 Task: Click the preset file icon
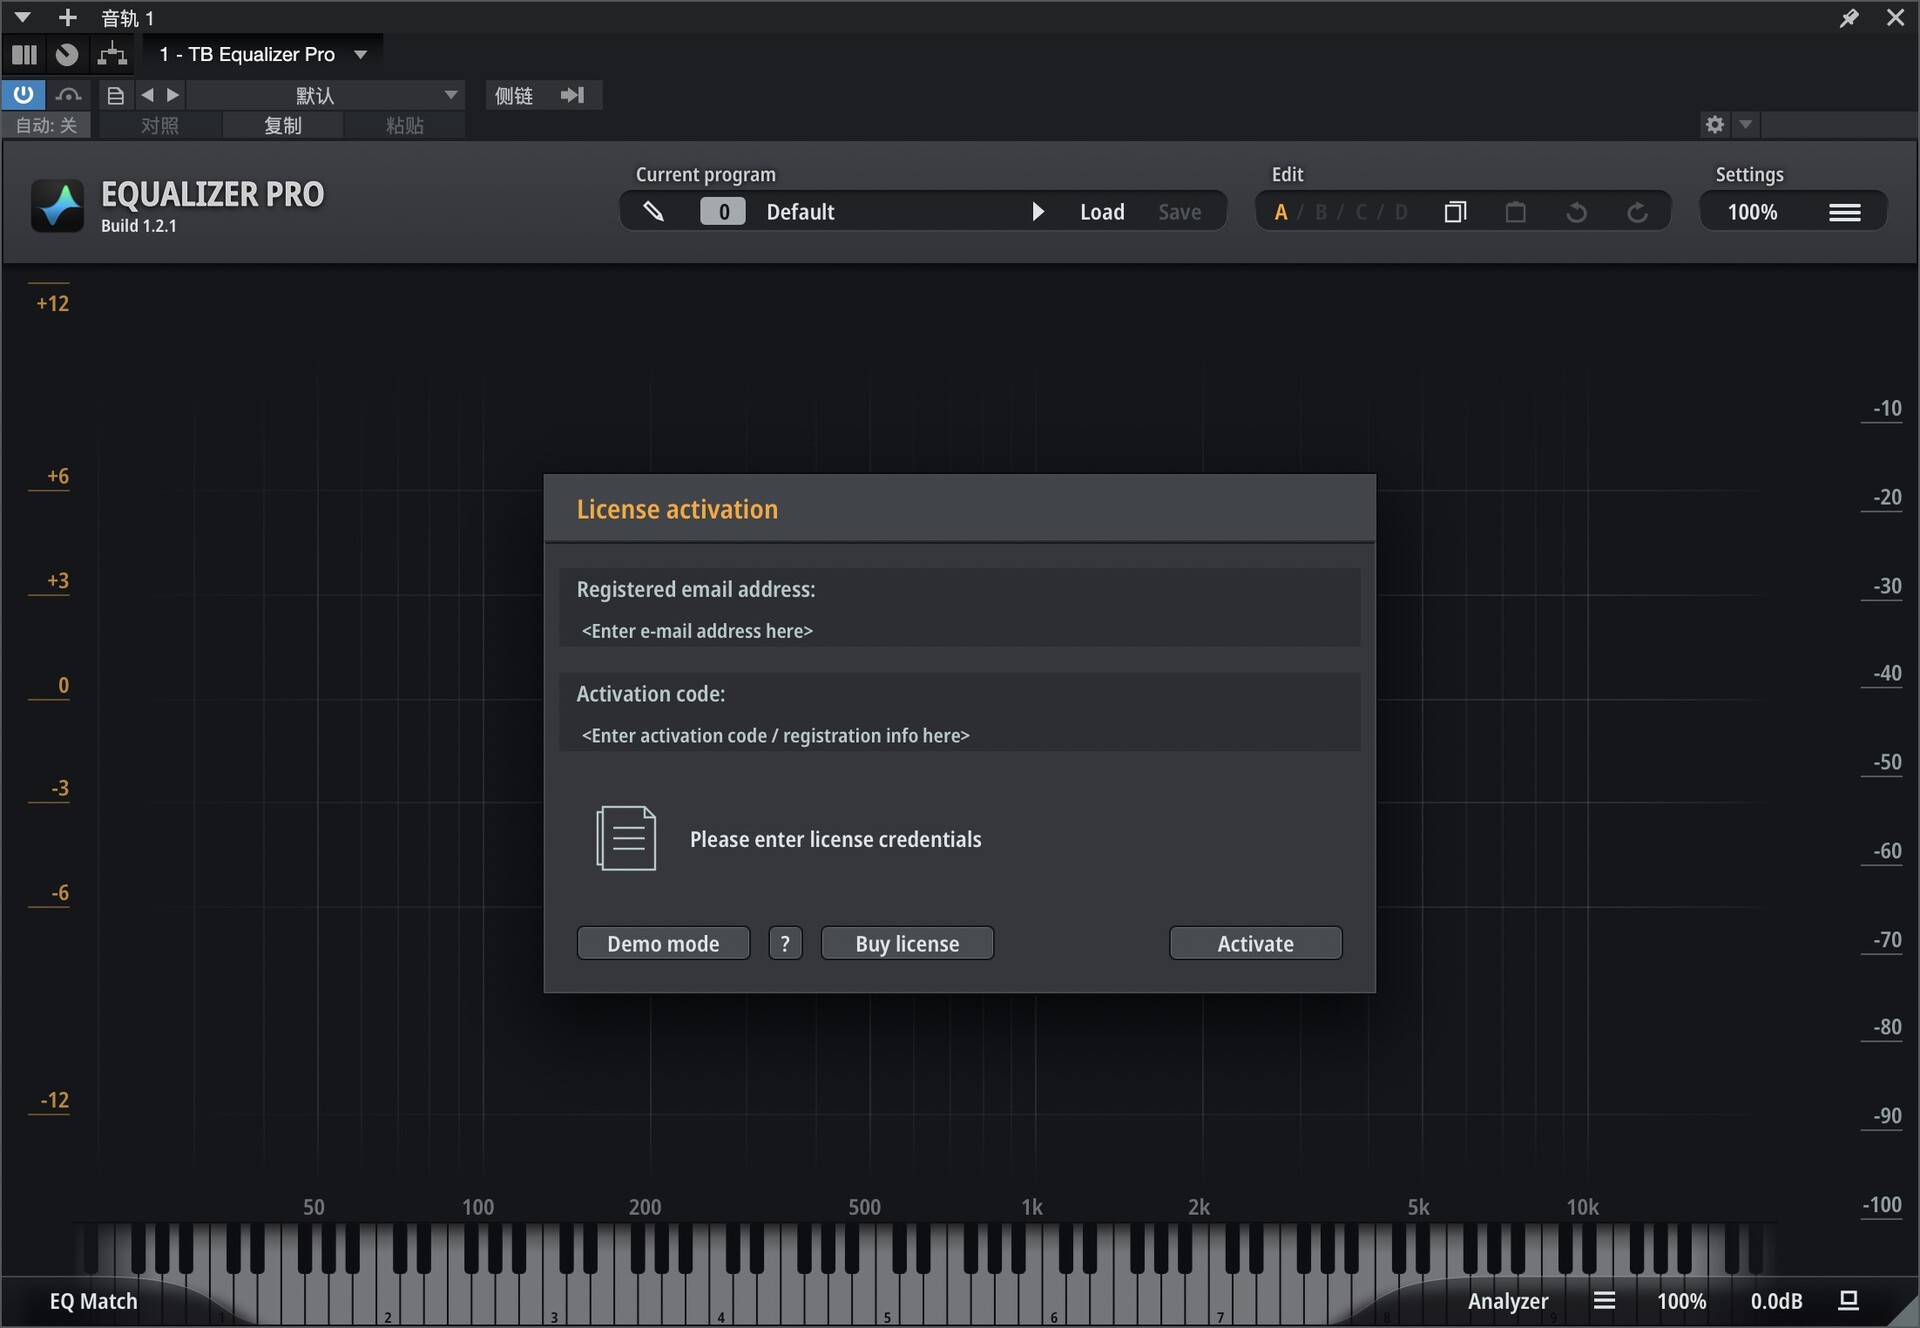(x=115, y=95)
